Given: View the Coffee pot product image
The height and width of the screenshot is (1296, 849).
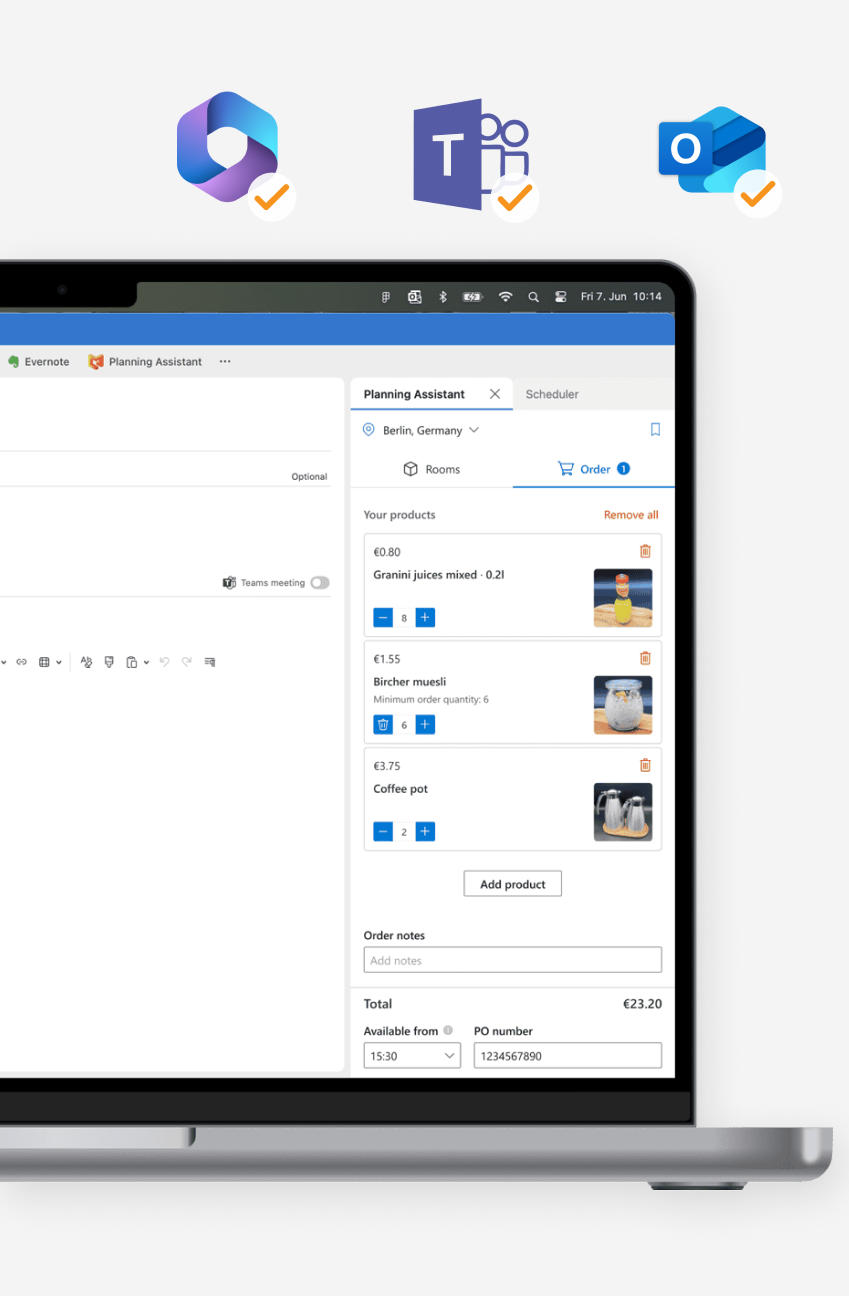Looking at the screenshot, I should [623, 812].
